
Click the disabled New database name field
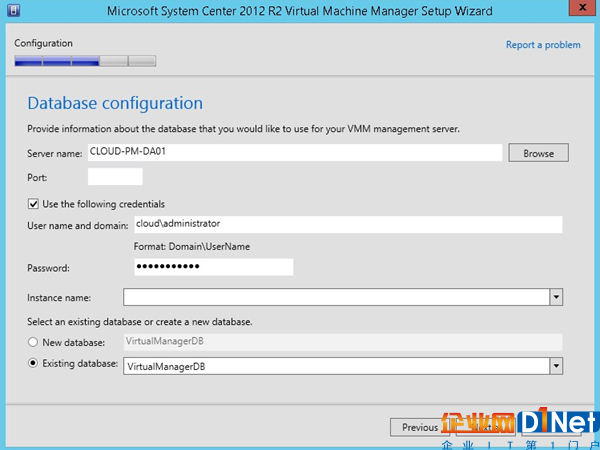(343, 342)
